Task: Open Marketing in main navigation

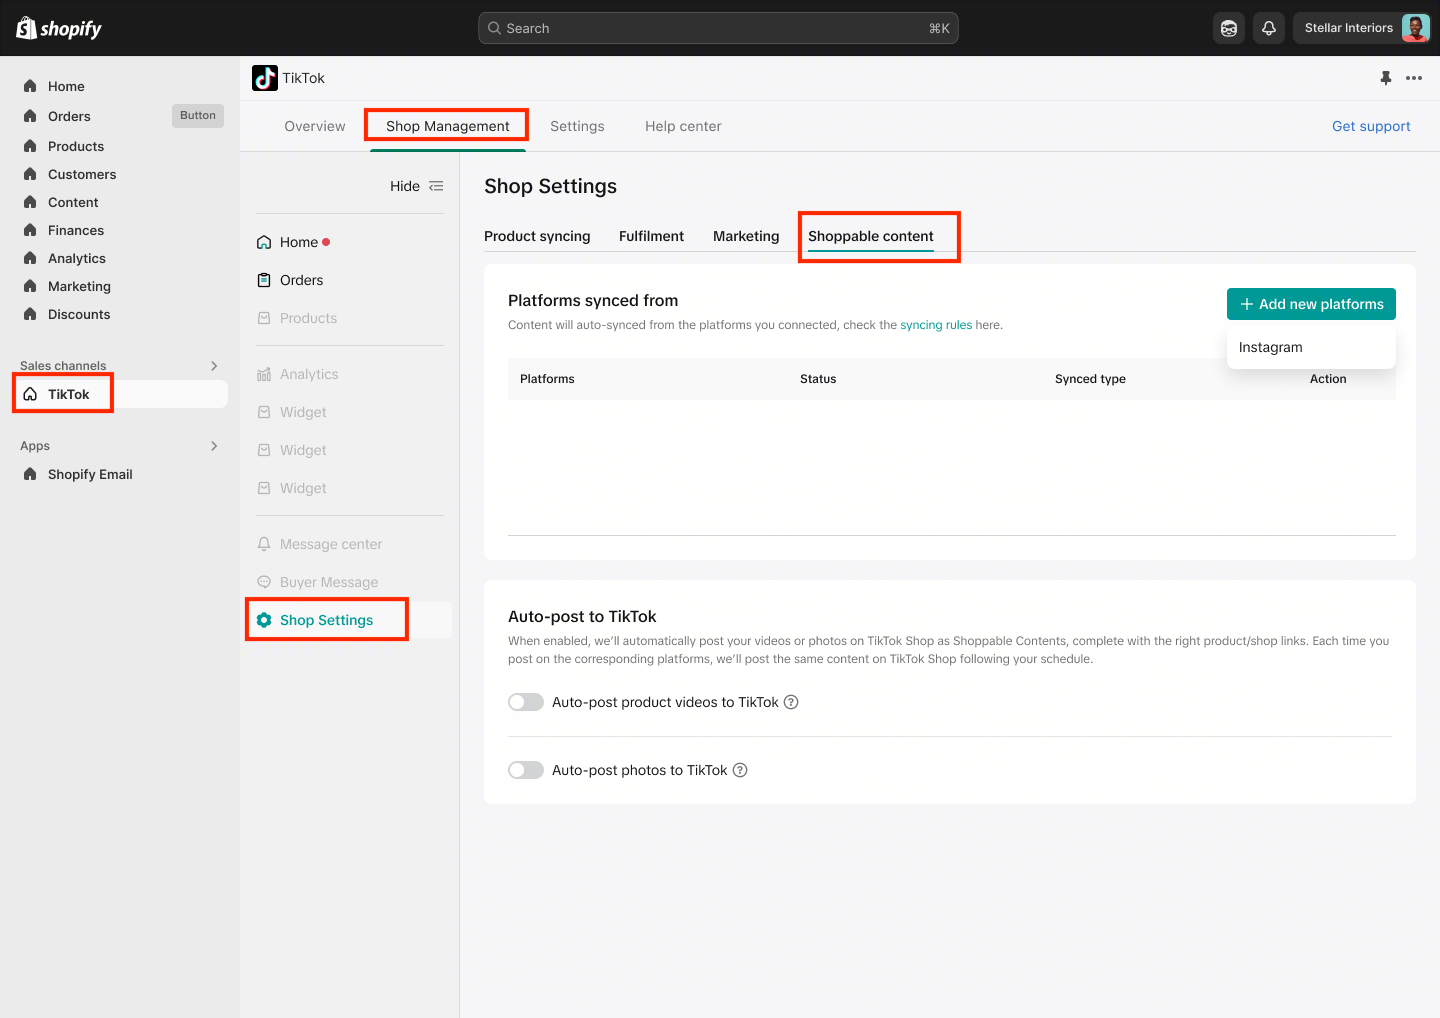Action: tap(79, 286)
